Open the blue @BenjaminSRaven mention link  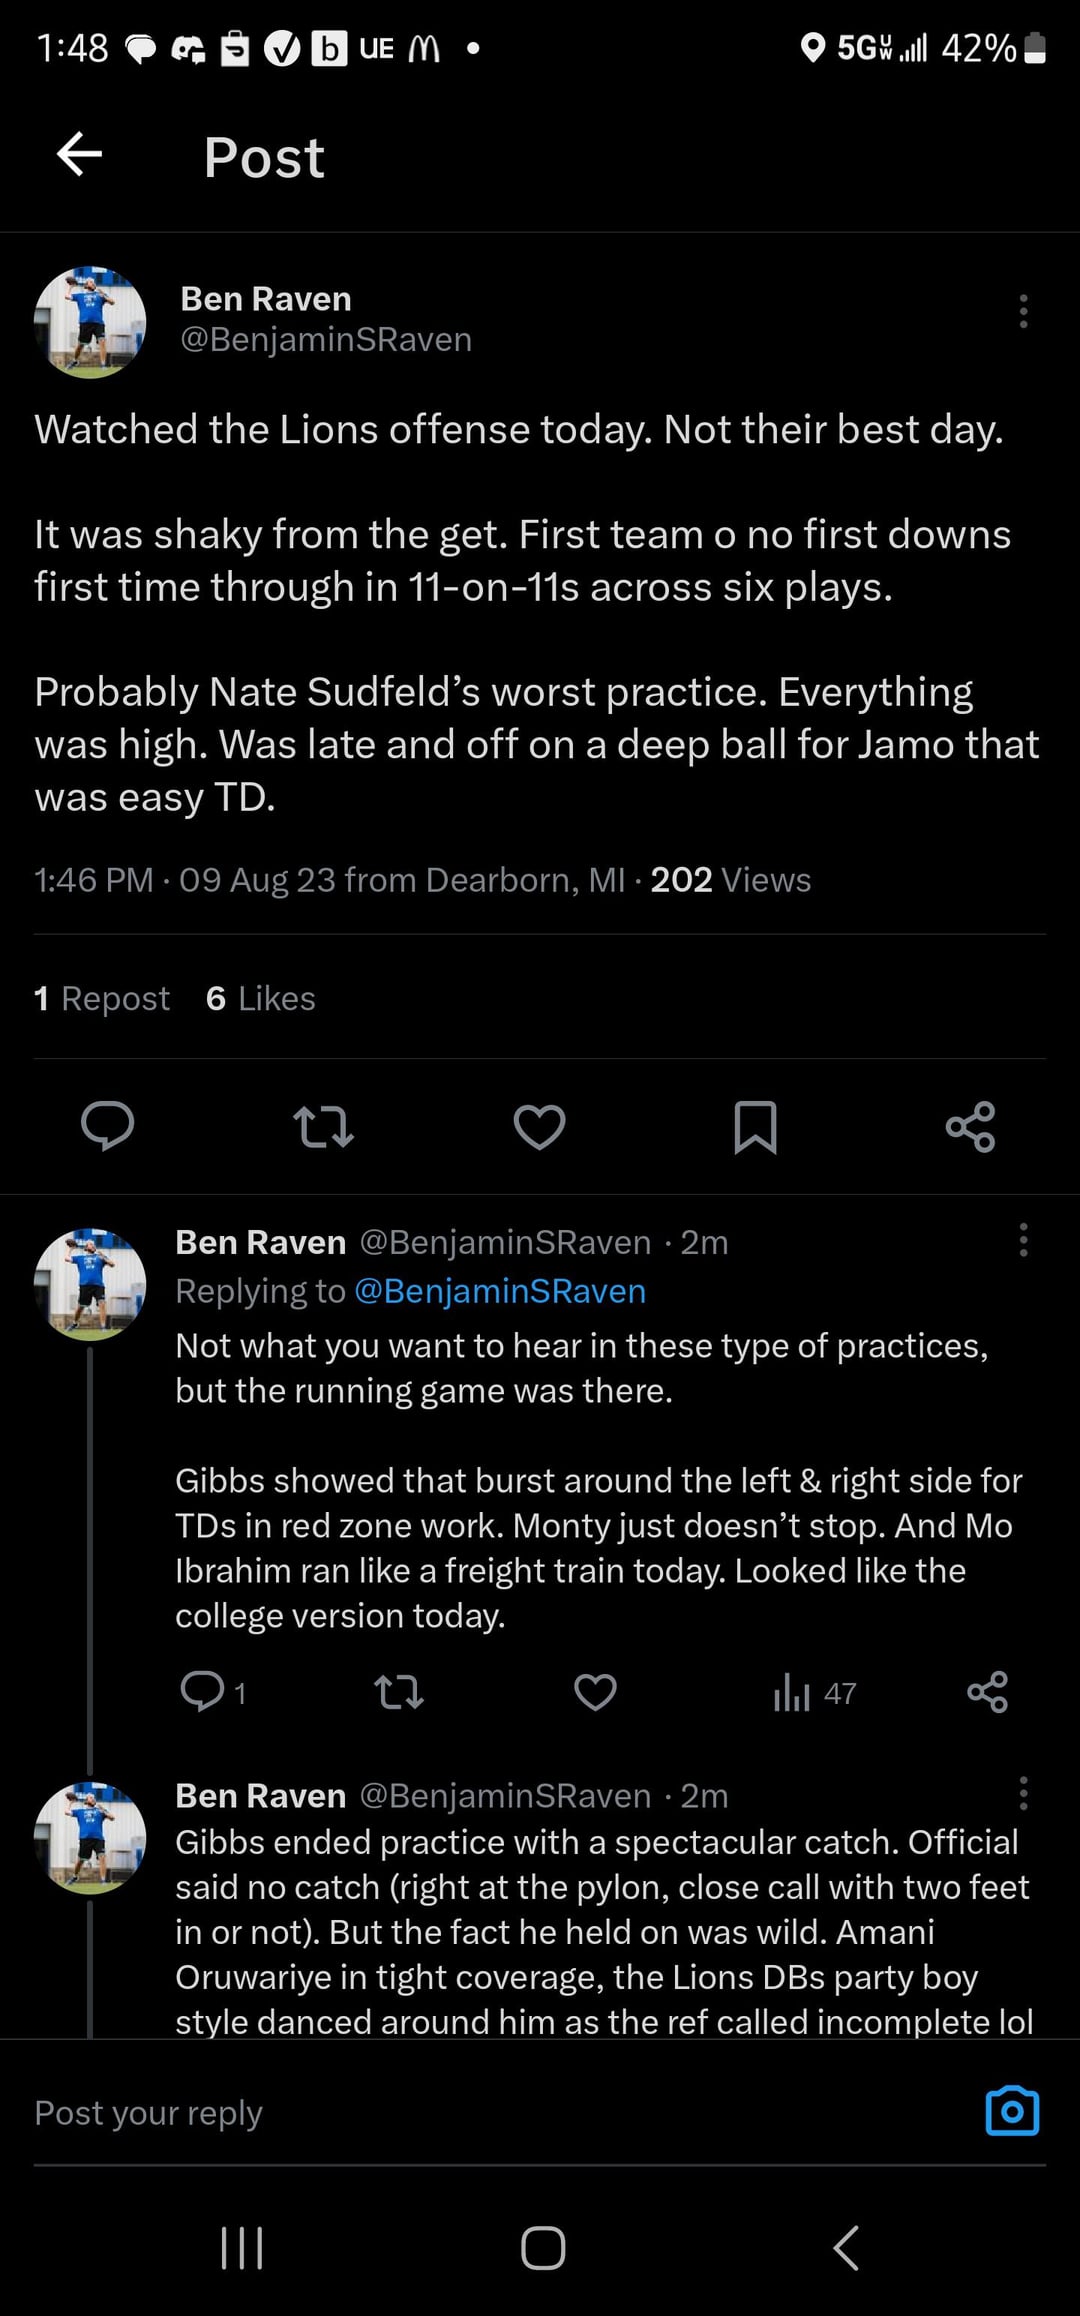[x=500, y=1291]
